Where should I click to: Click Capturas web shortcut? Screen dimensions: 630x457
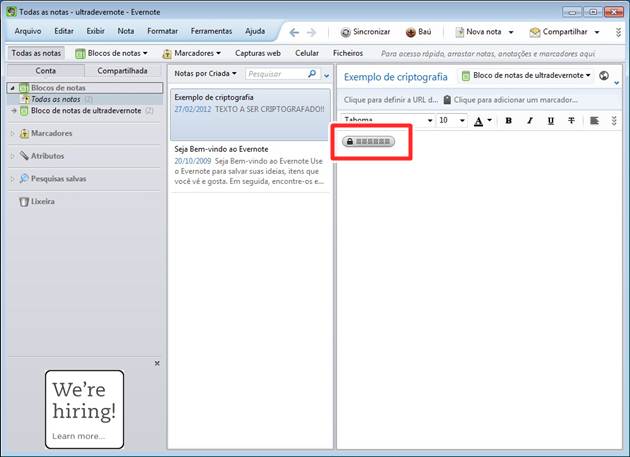tap(258, 53)
